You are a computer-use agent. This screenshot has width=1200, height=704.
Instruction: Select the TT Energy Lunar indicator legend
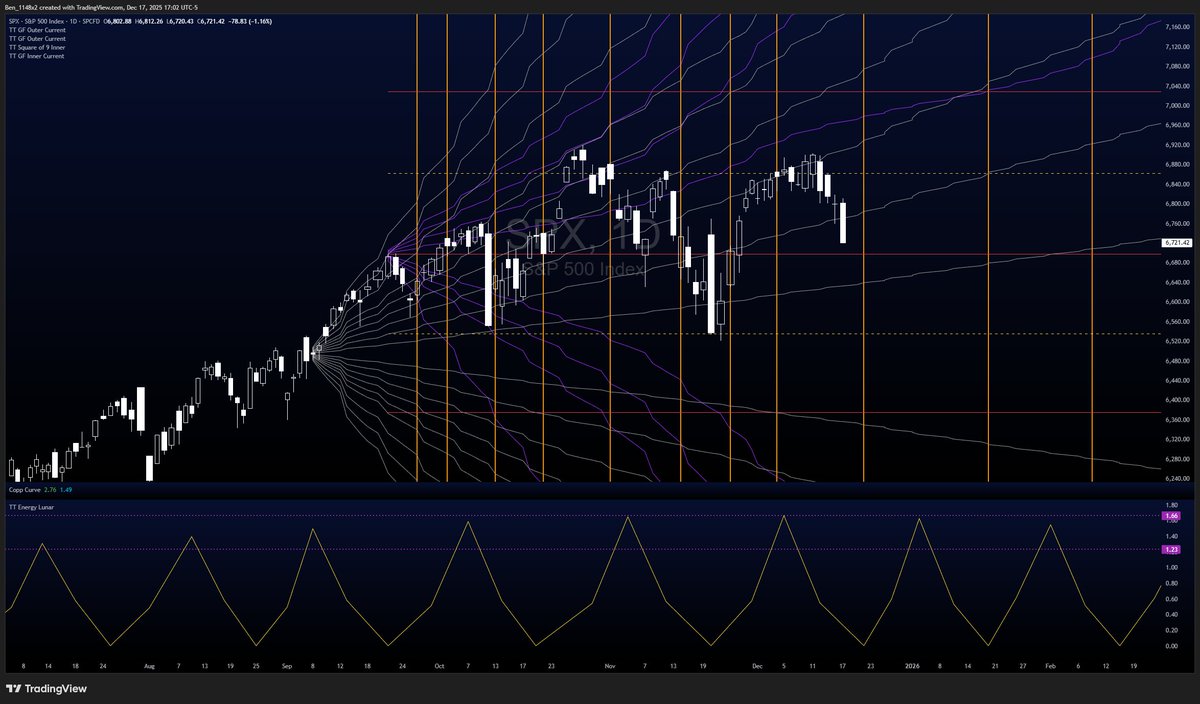(31, 508)
